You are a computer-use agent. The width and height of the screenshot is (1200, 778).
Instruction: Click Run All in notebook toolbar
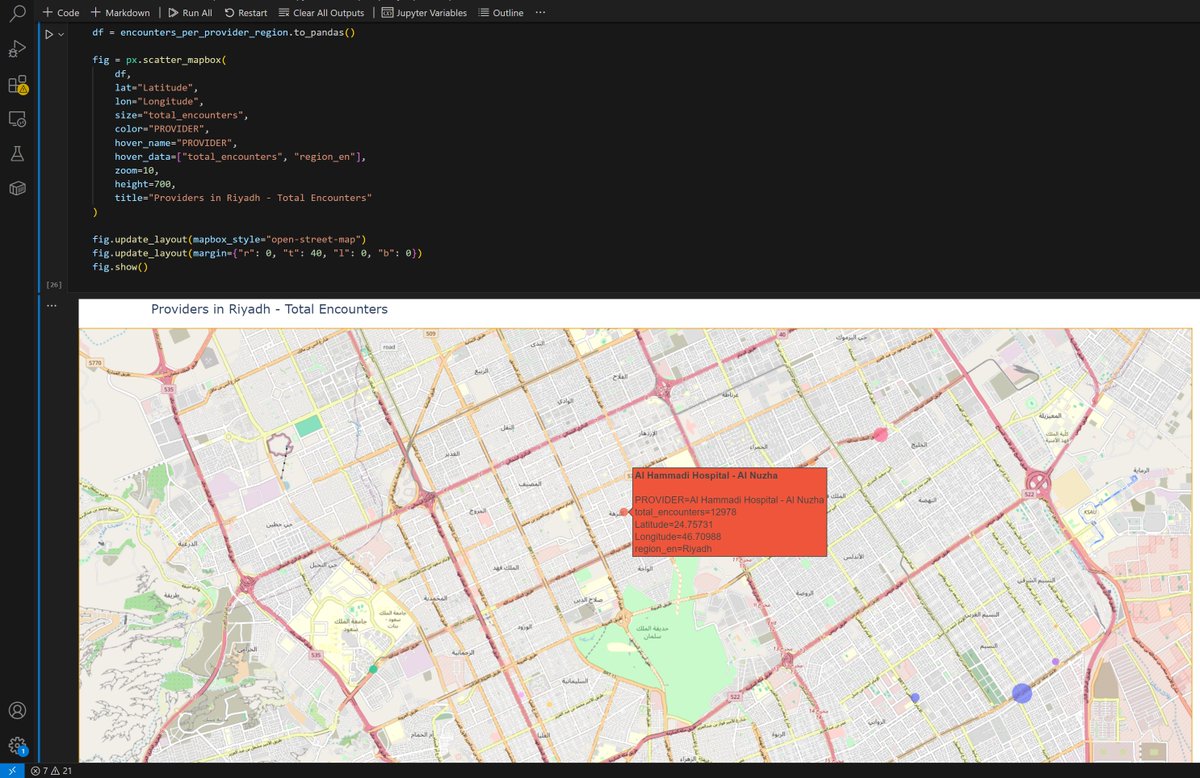[190, 13]
